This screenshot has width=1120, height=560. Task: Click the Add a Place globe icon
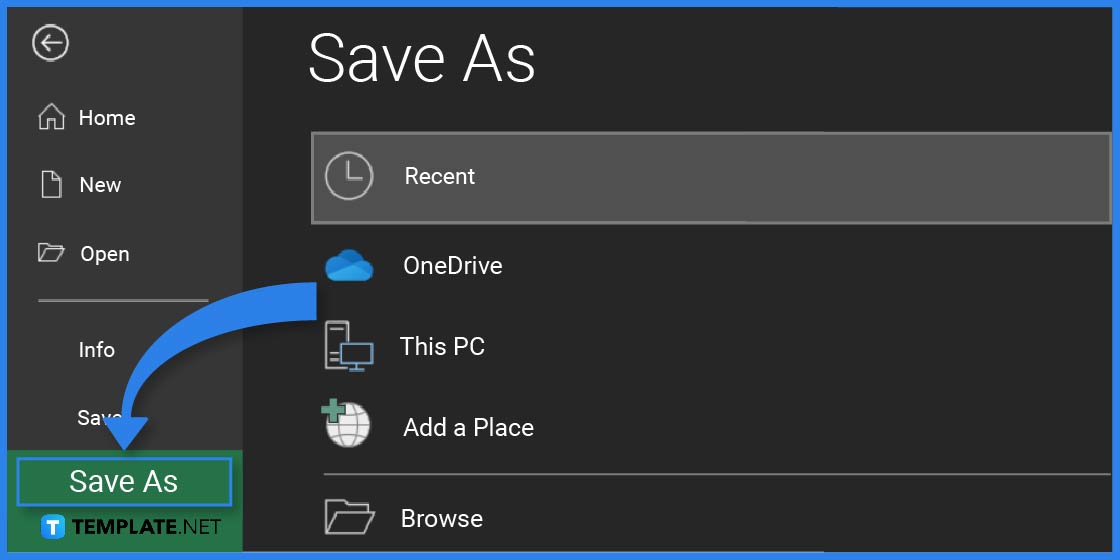(347, 425)
